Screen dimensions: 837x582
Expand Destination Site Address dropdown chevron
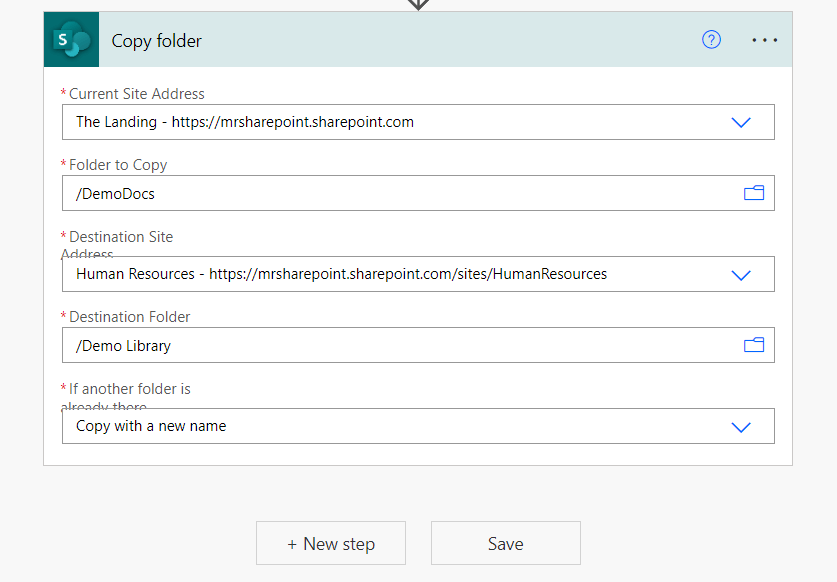(741, 275)
